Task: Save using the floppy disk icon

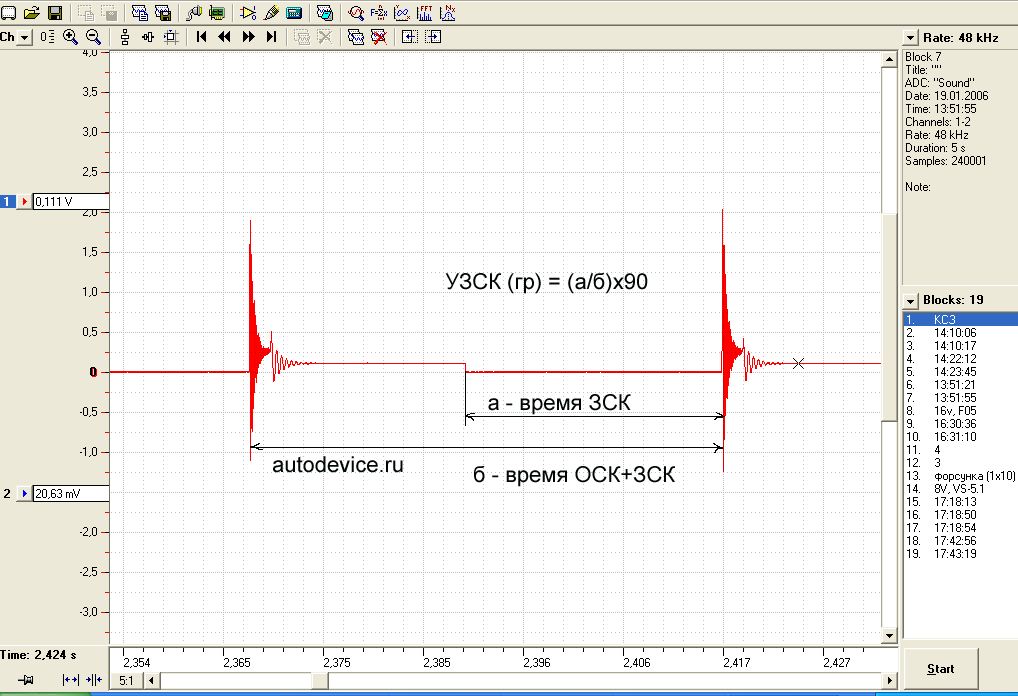Action: point(55,13)
